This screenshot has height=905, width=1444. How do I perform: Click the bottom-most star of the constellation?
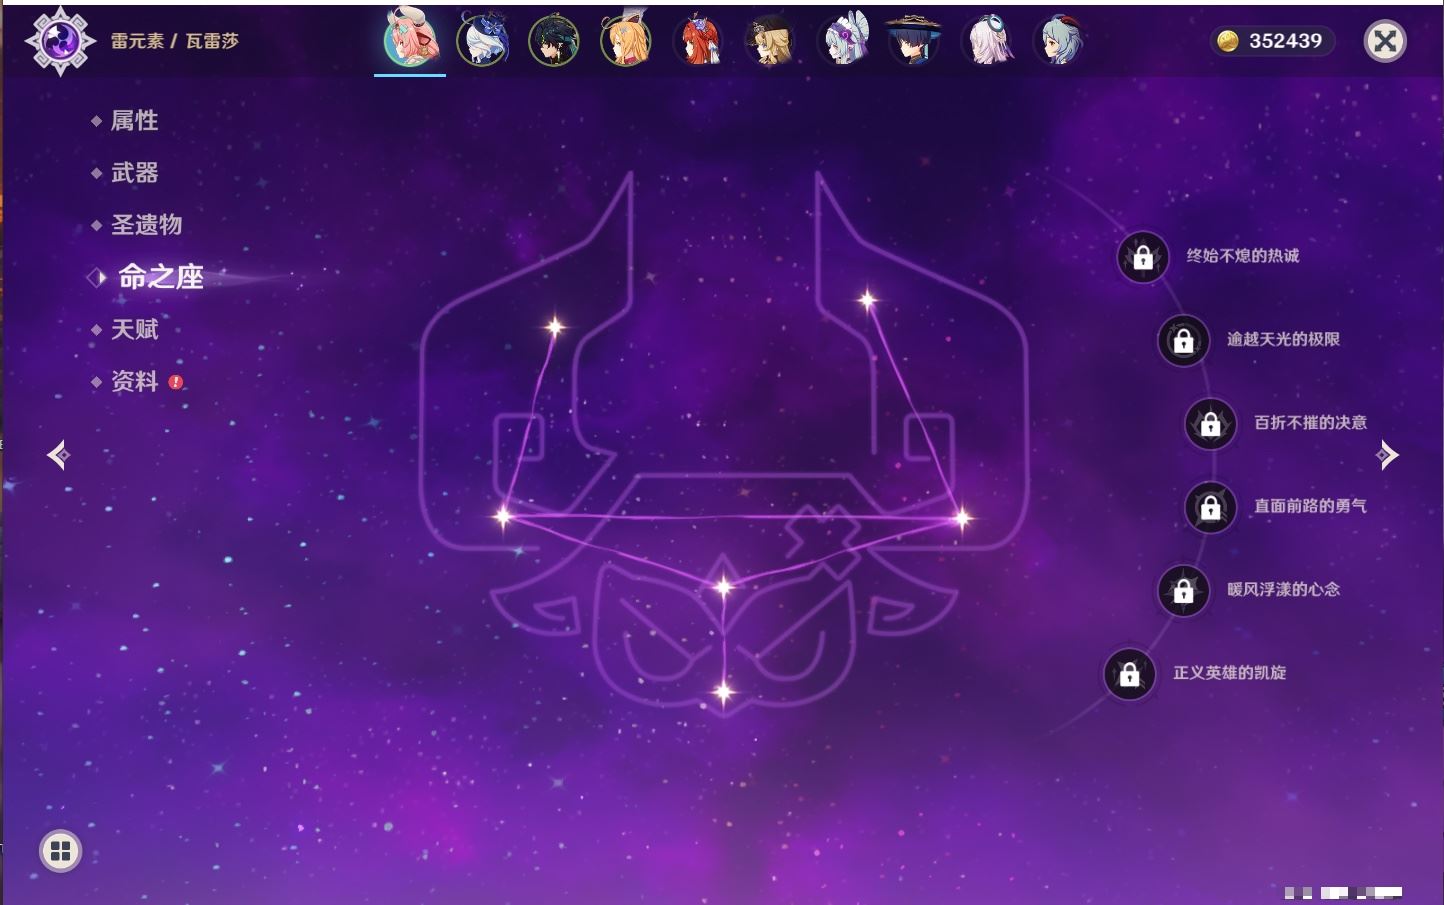point(723,691)
